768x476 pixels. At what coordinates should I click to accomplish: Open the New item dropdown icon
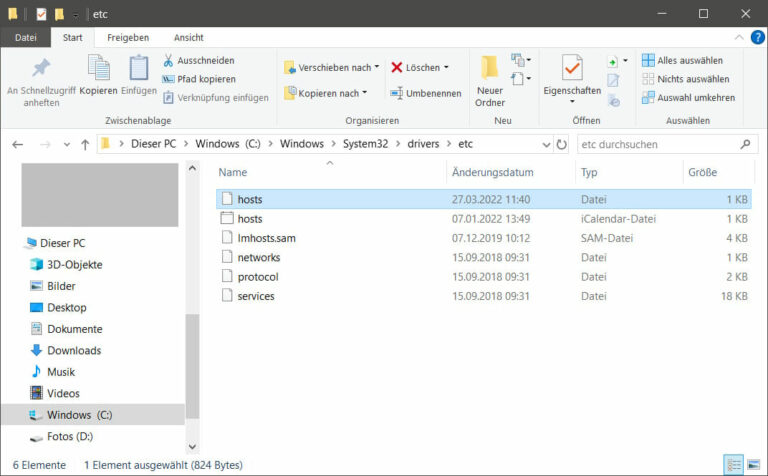point(521,60)
